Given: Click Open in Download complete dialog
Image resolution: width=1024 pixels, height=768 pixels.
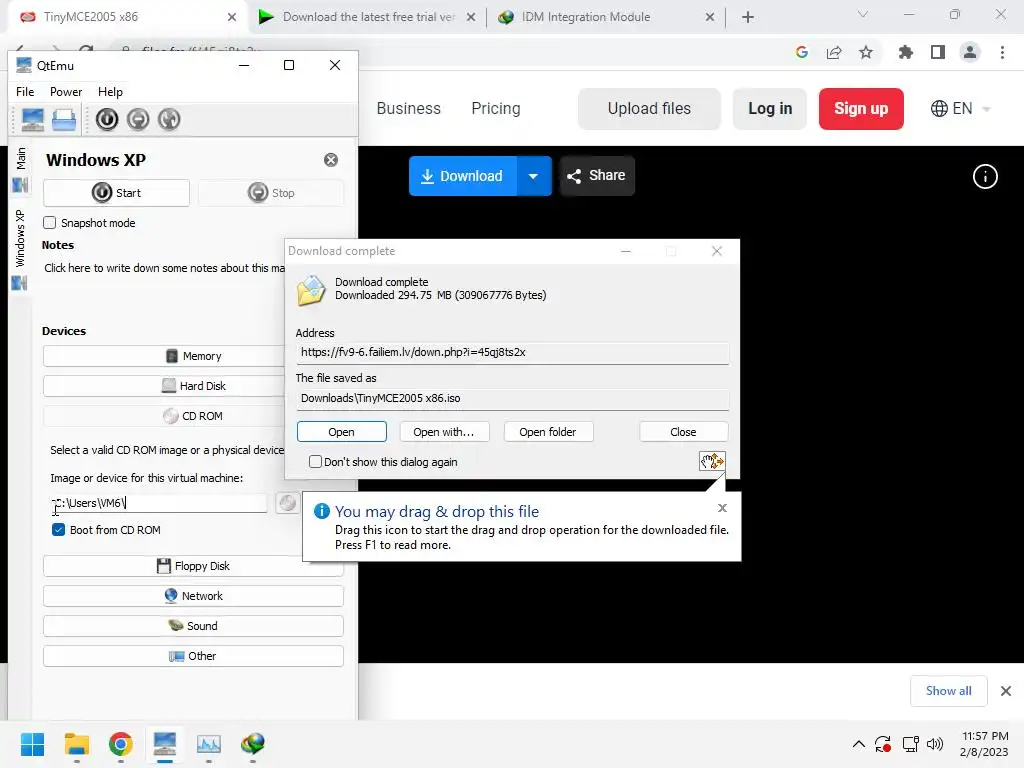Looking at the screenshot, I should coord(342,432).
